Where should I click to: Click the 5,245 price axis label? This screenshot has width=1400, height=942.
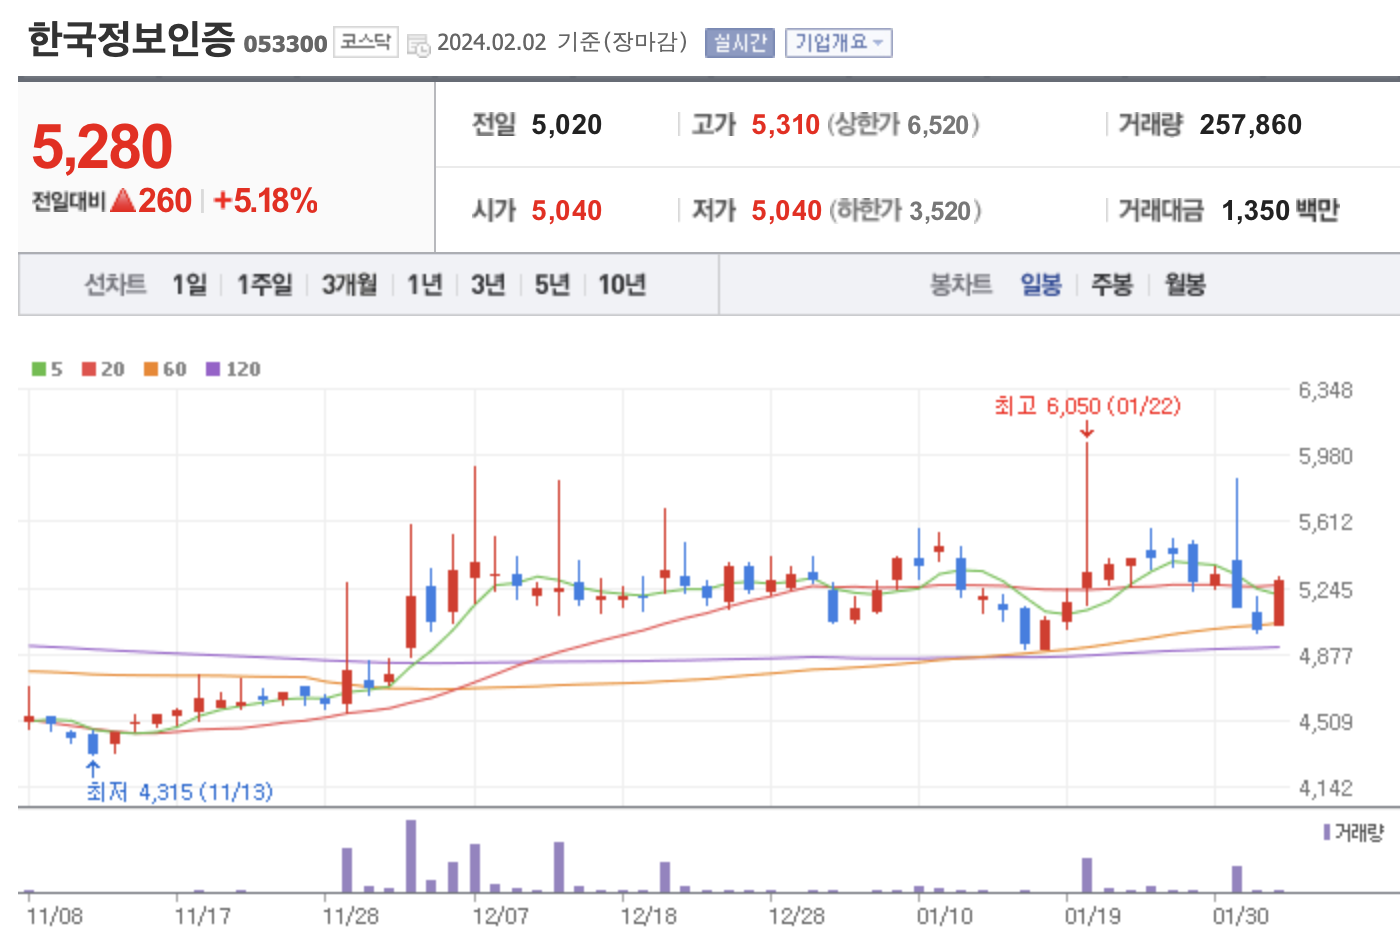(x=1325, y=590)
